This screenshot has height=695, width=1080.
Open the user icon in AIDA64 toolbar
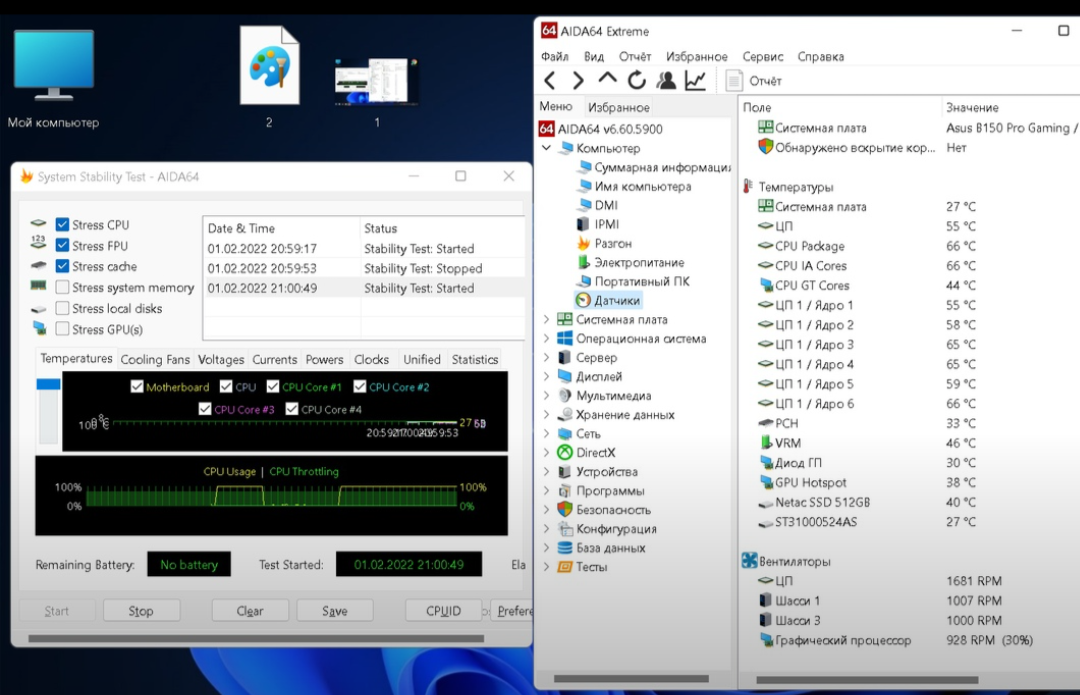click(x=666, y=81)
